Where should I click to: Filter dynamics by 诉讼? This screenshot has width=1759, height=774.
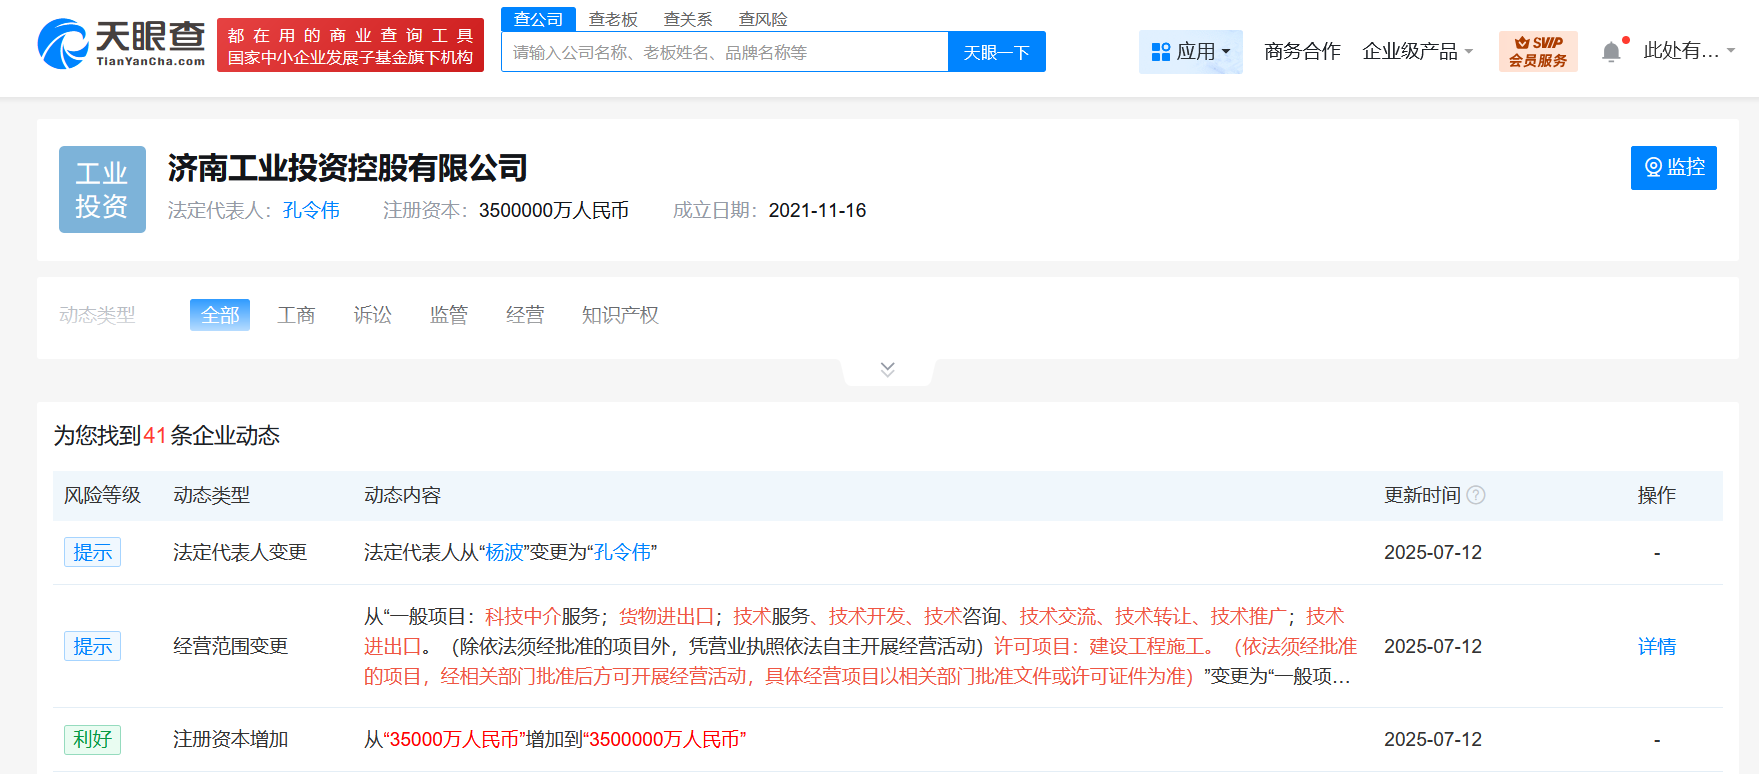373,315
